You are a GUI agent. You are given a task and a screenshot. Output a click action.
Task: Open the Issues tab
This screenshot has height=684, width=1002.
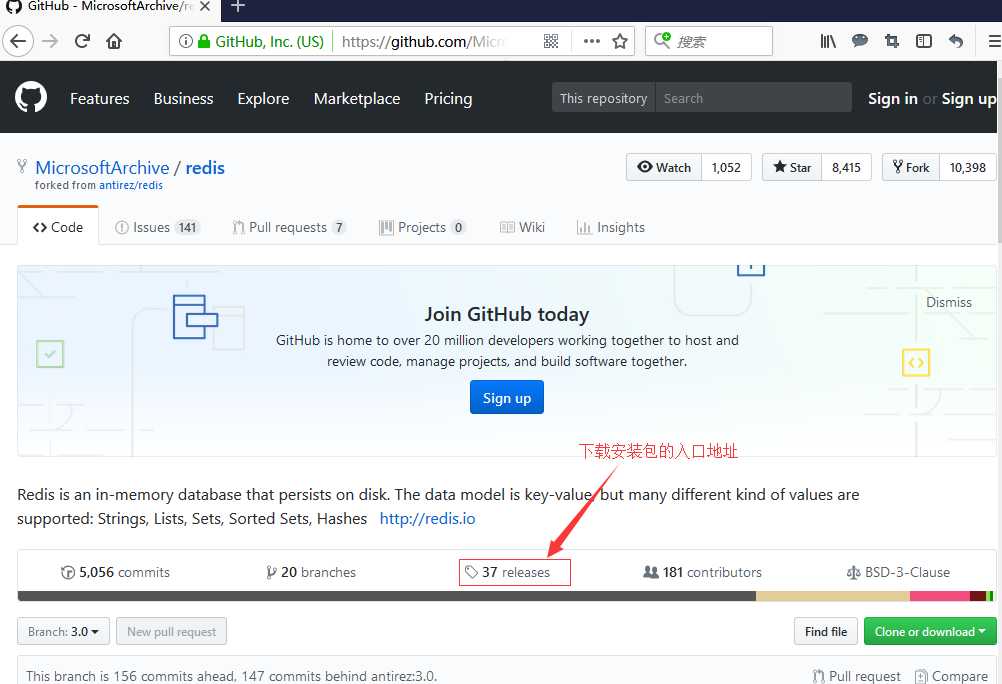tap(157, 228)
